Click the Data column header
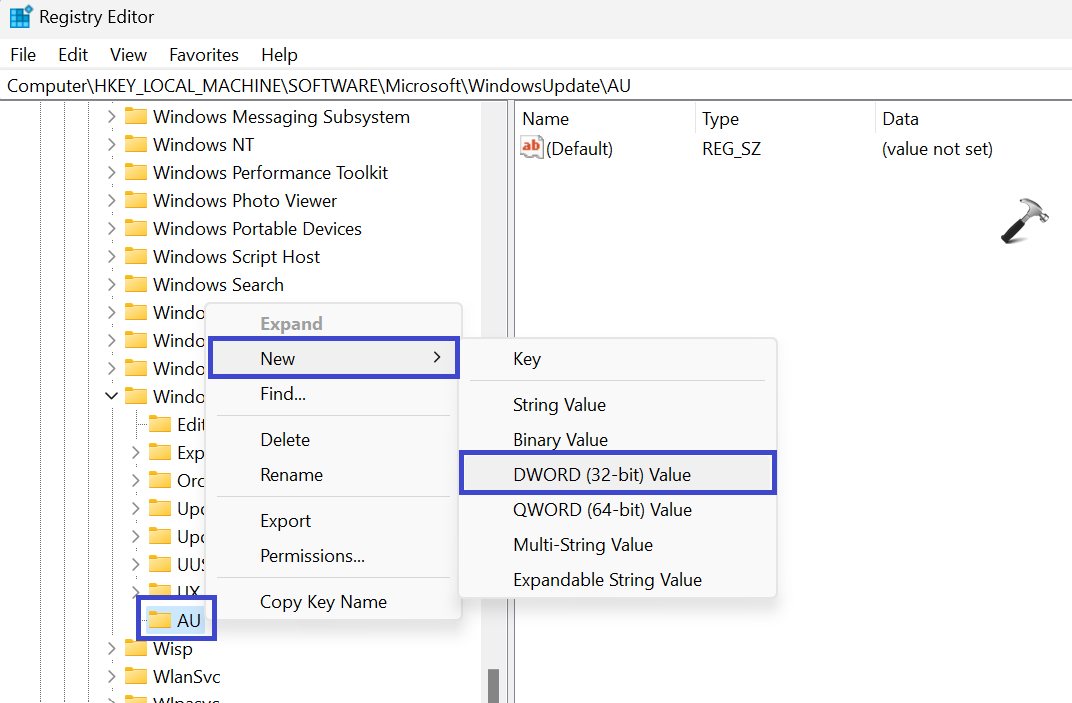The width and height of the screenshot is (1072, 703). 900,119
